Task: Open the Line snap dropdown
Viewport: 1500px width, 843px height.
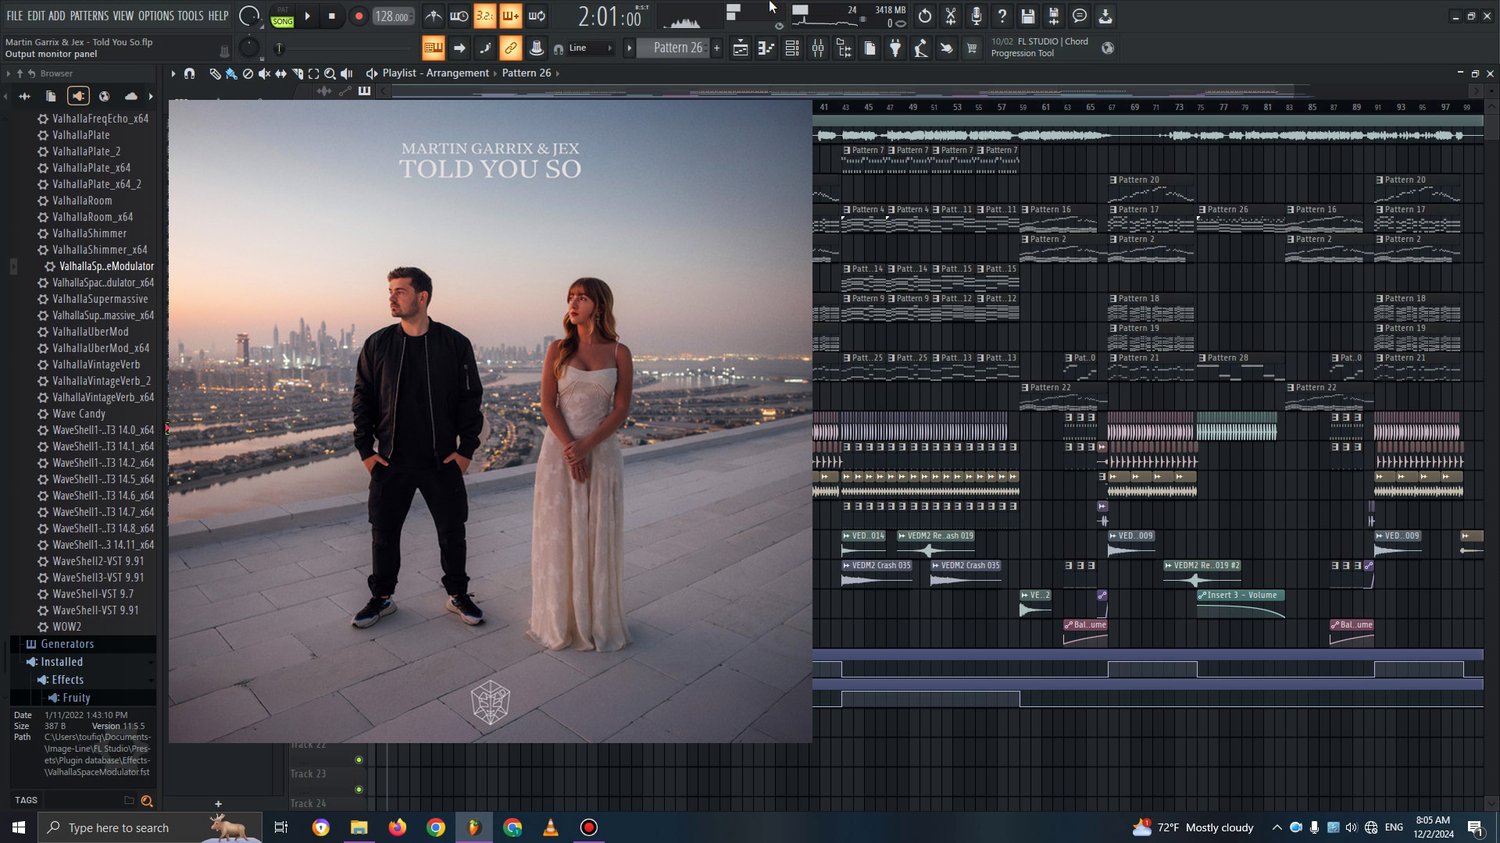Action: (x=590, y=48)
